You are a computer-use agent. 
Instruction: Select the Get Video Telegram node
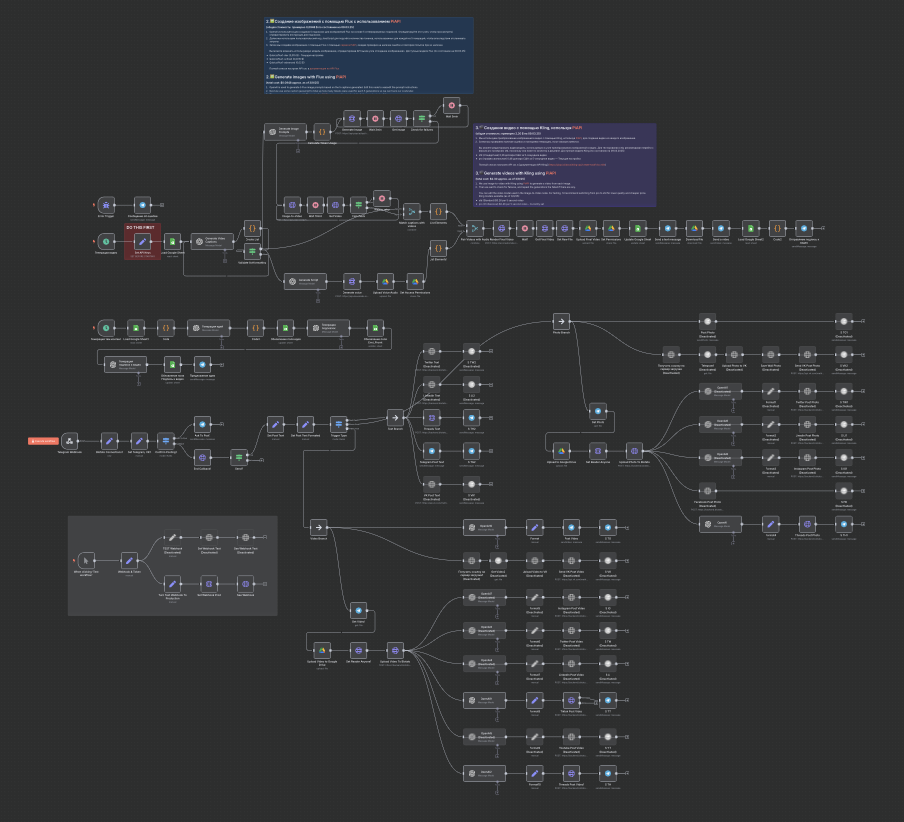point(359,610)
